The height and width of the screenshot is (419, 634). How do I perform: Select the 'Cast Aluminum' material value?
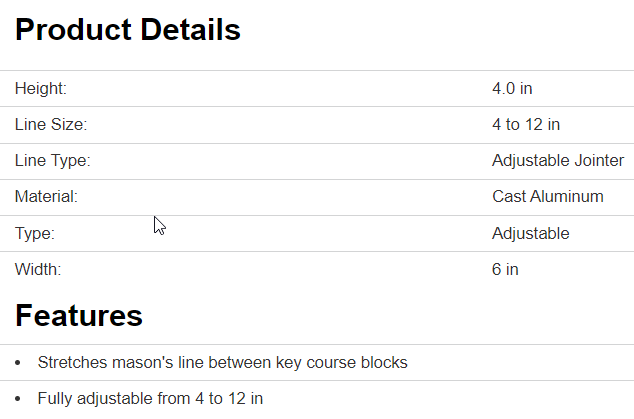[x=548, y=197]
